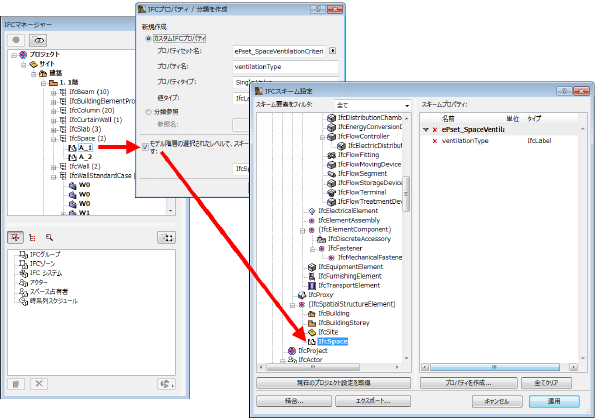
Task: Click the selection icon button right of search
Action: click(166, 238)
